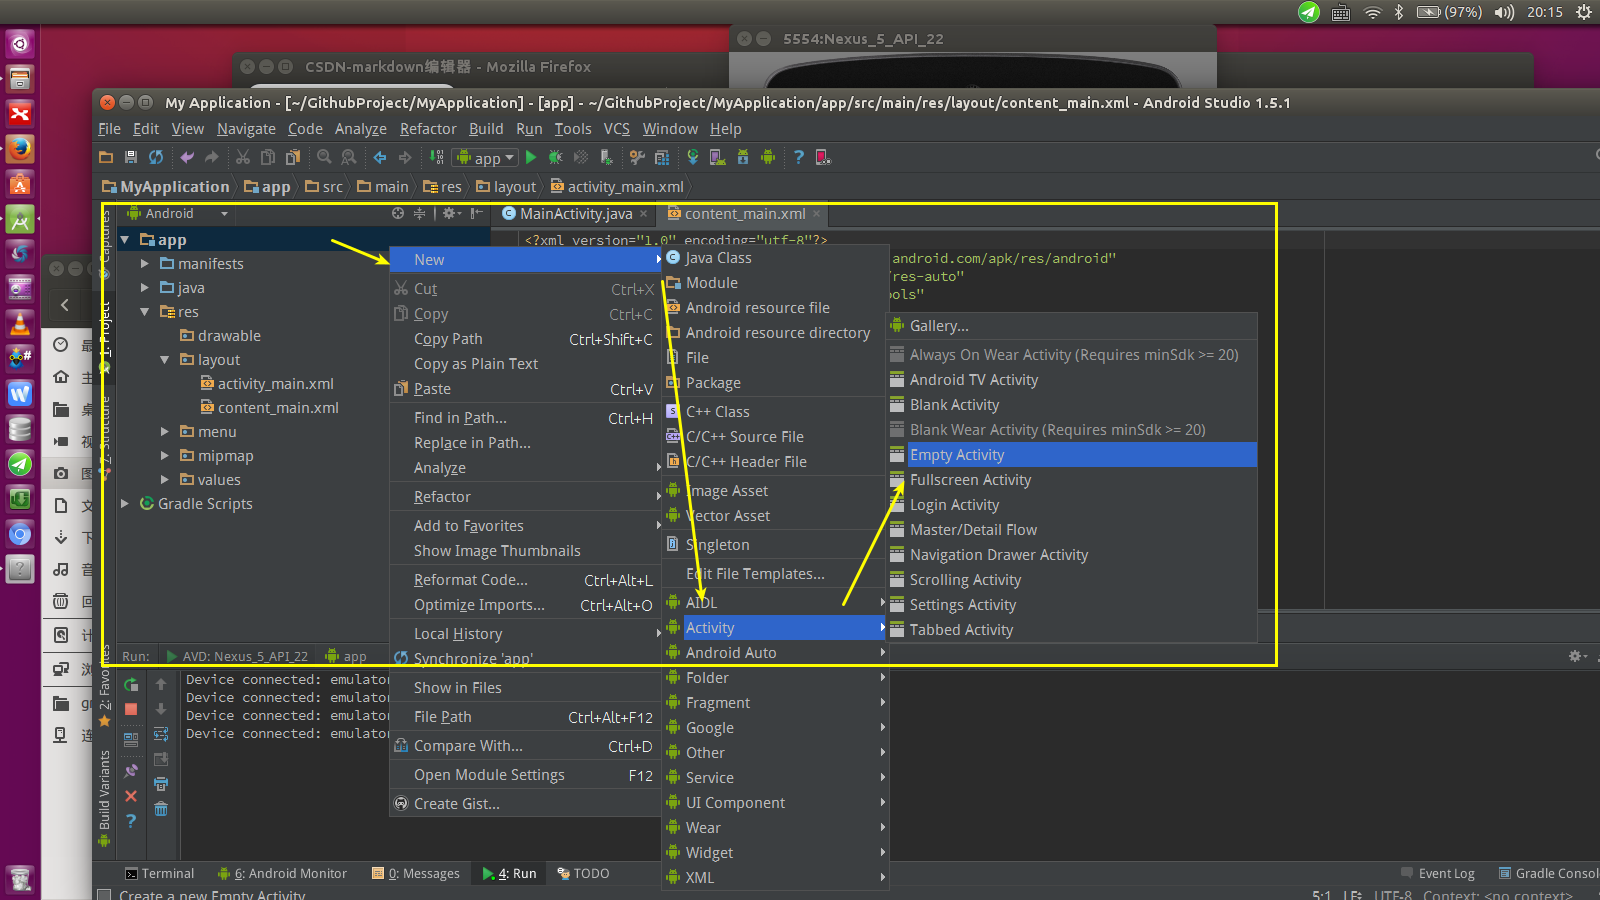Toggle the 0: Messages tool window
1600x900 pixels.
[x=416, y=873]
